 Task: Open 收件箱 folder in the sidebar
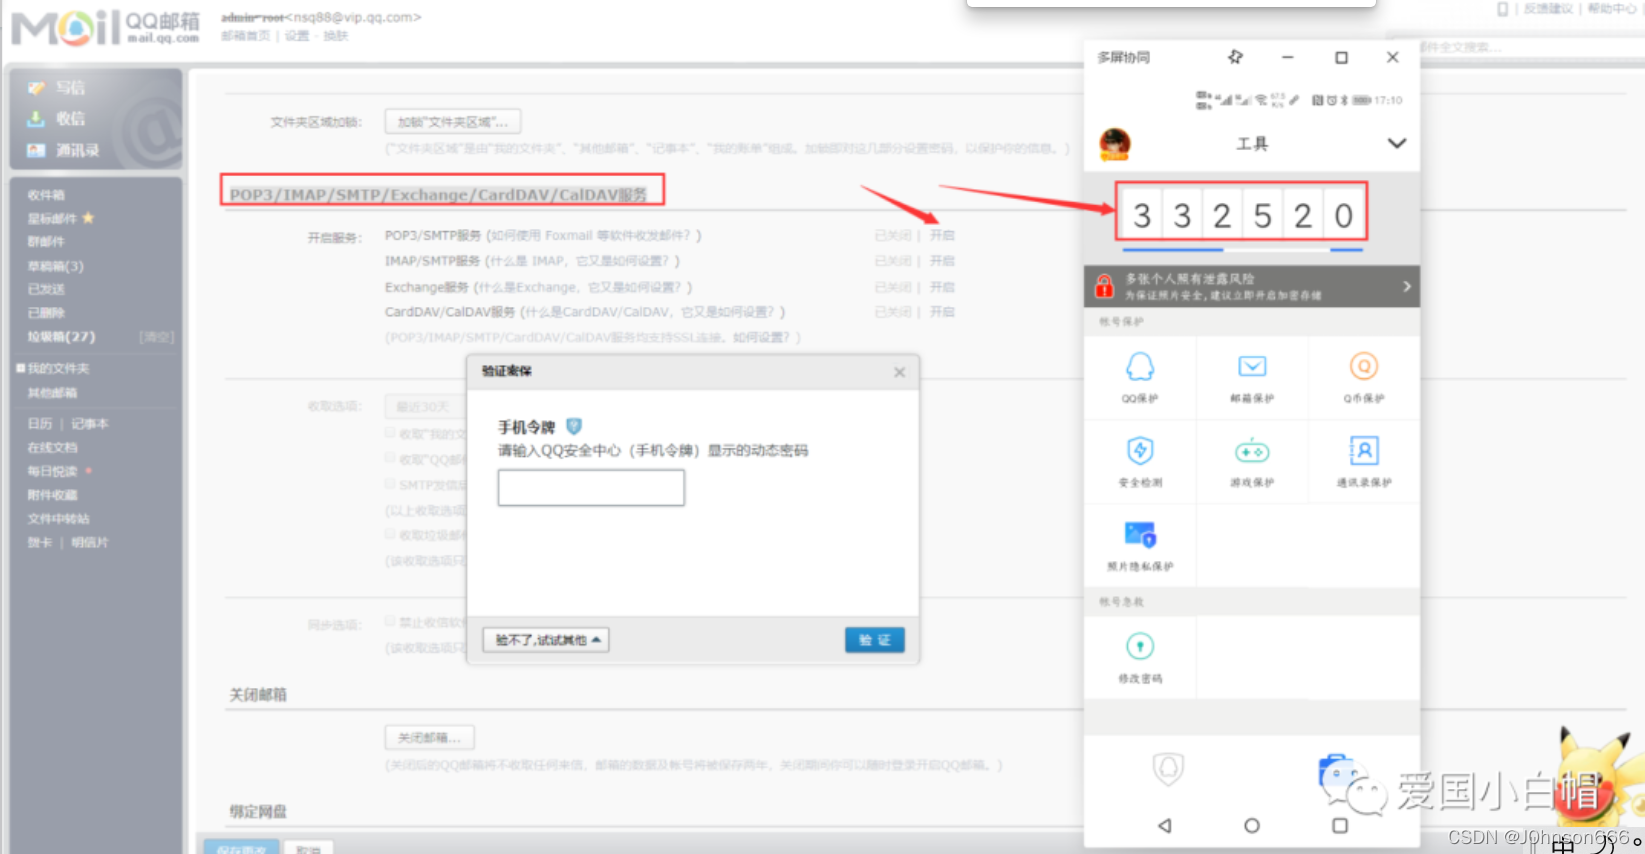coord(46,195)
